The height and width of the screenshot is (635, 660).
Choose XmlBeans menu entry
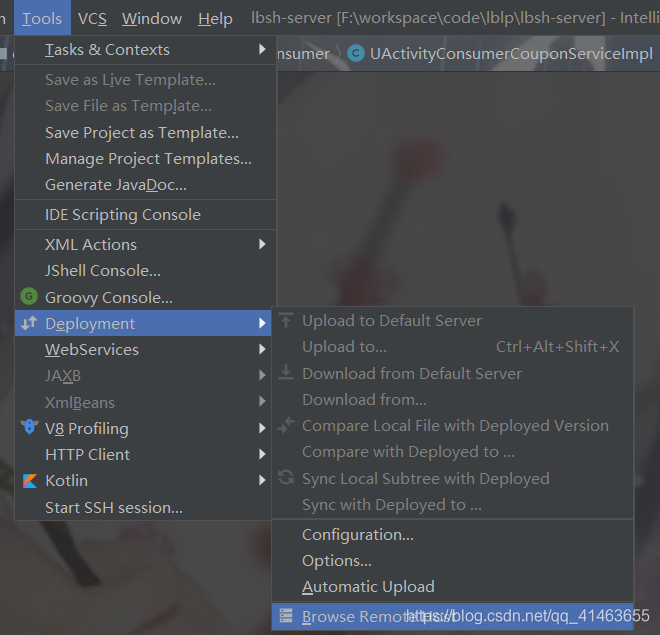pos(143,402)
